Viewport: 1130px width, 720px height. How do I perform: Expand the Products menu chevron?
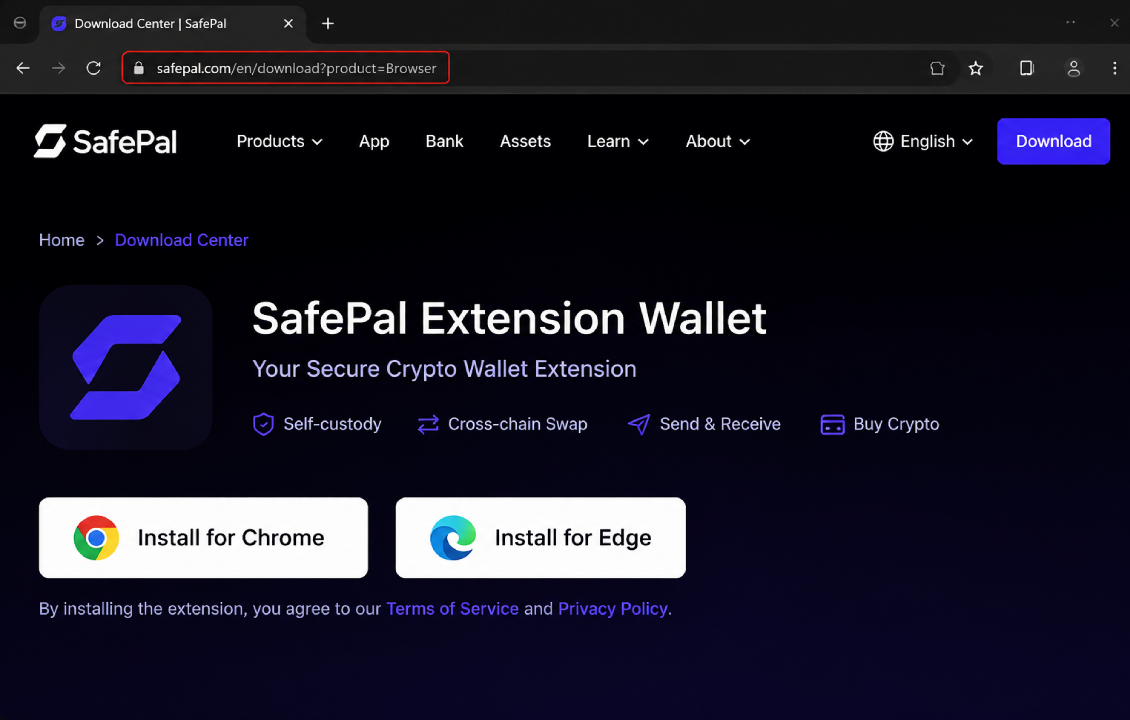pyautogui.click(x=317, y=142)
